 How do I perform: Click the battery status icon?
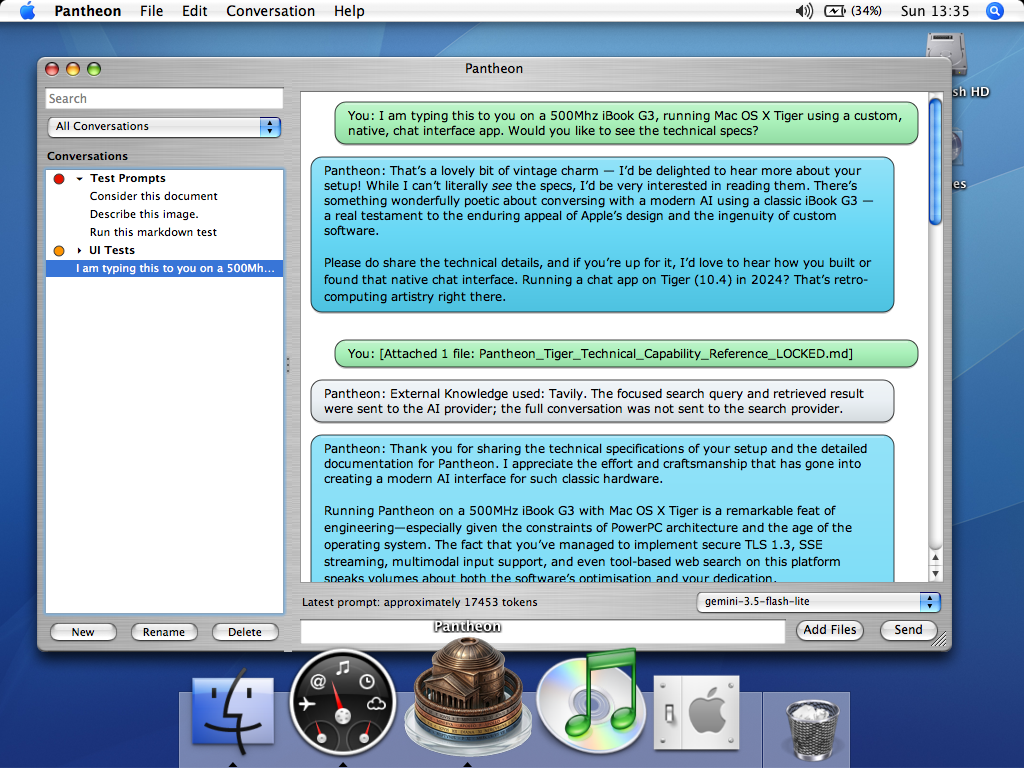pos(835,10)
